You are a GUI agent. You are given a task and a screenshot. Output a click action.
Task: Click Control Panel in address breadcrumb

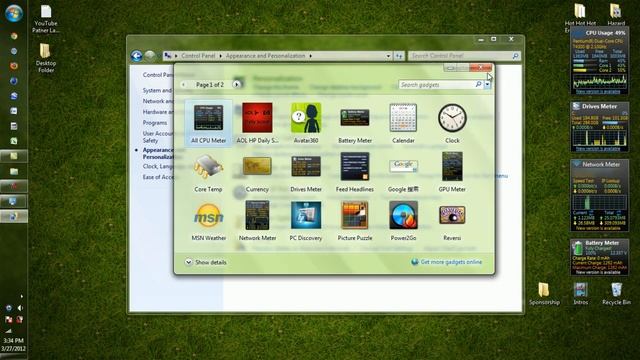[198, 56]
